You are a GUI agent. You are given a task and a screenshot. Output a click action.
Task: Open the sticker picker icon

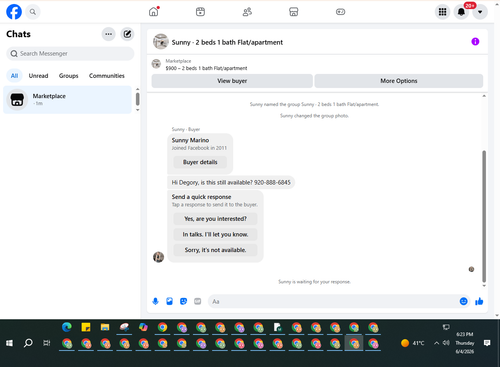(x=184, y=302)
